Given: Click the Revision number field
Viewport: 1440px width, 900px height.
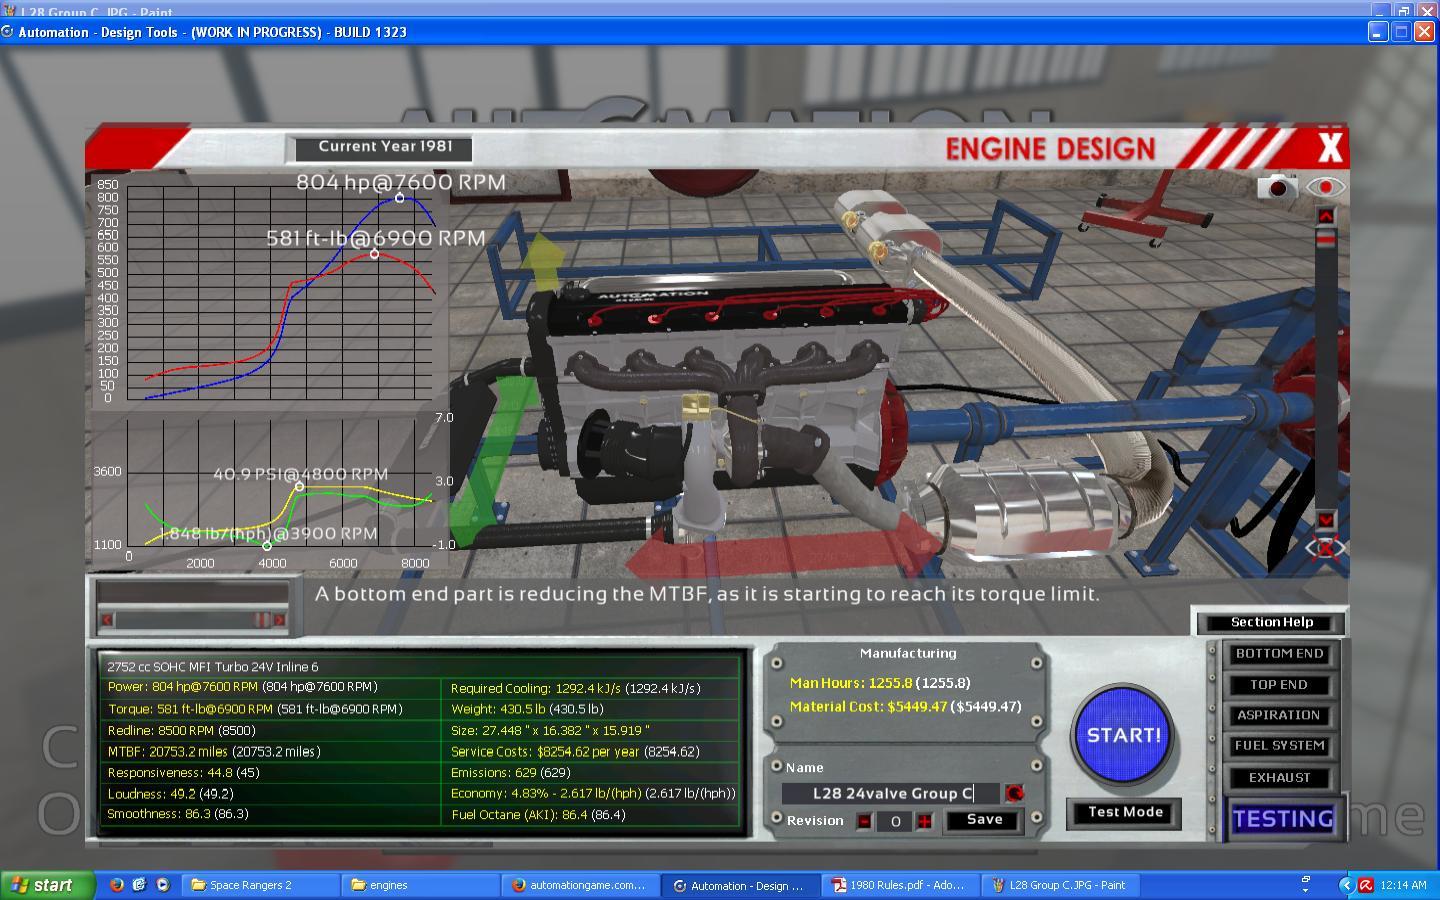Looking at the screenshot, I should click(x=894, y=821).
